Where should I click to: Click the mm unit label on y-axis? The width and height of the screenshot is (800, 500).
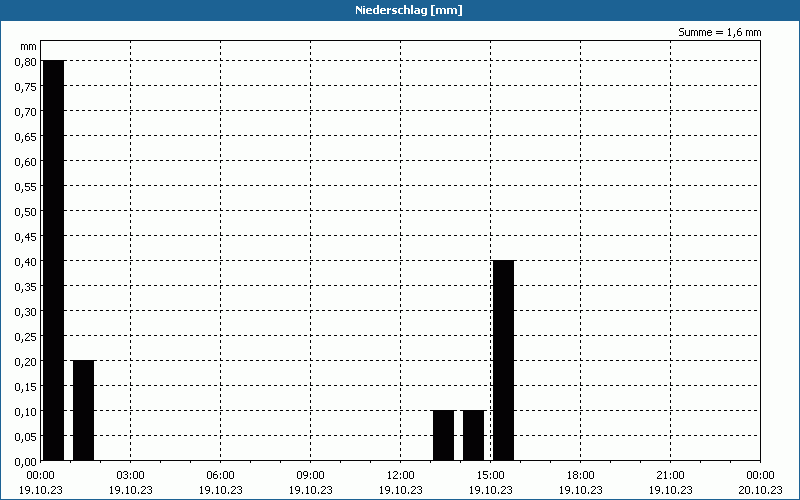pos(29,46)
